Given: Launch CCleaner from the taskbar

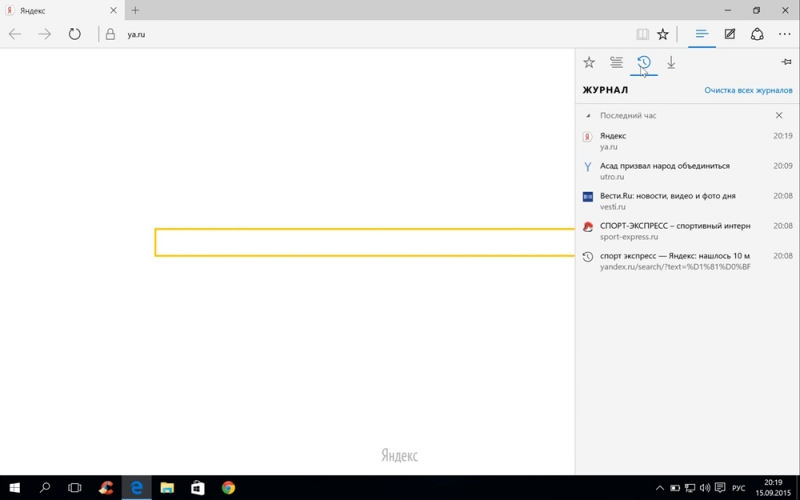Looking at the screenshot, I should click(106, 488).
